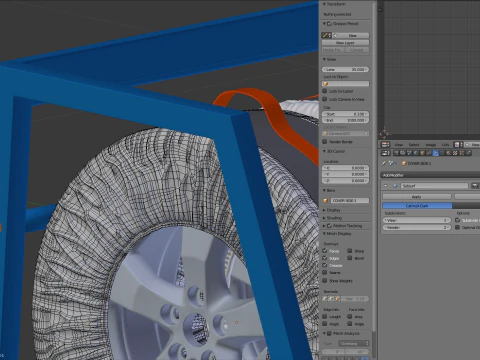Open the Scene properties tab icon
This screenshot has width=480, height=360.
(409, 153)
